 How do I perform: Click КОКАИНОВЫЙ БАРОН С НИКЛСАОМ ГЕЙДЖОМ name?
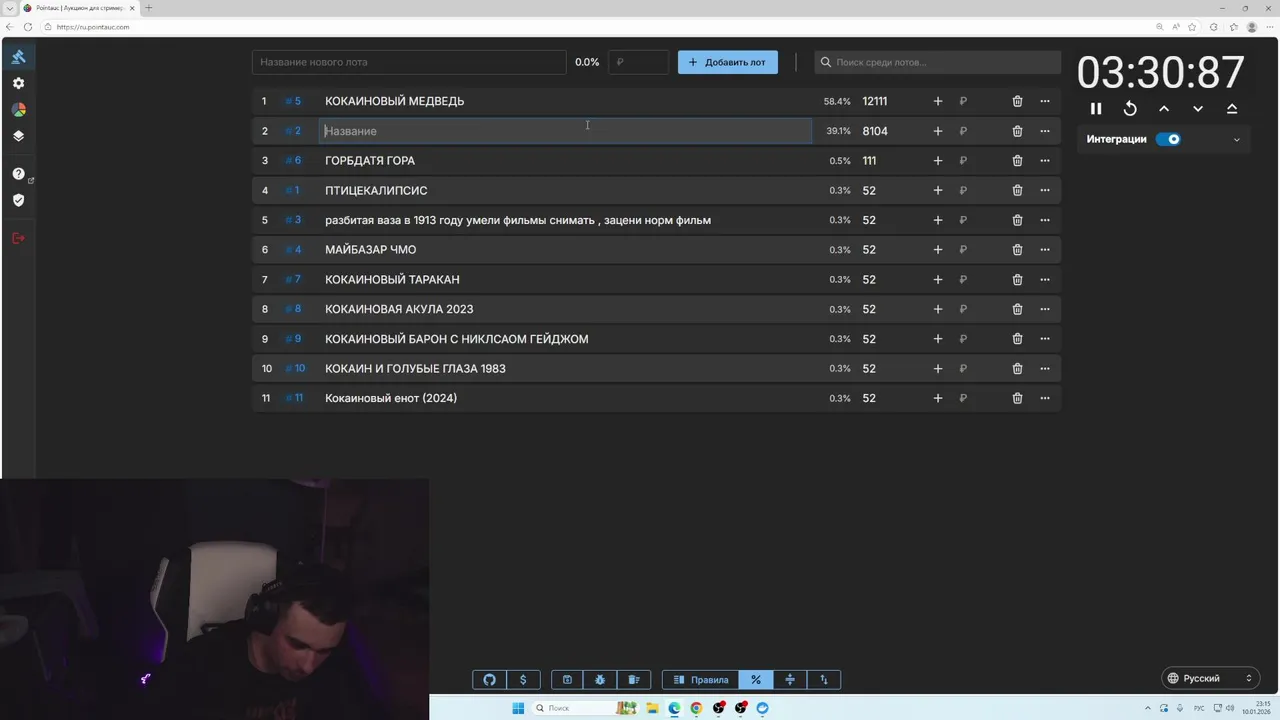pos(456,339)
